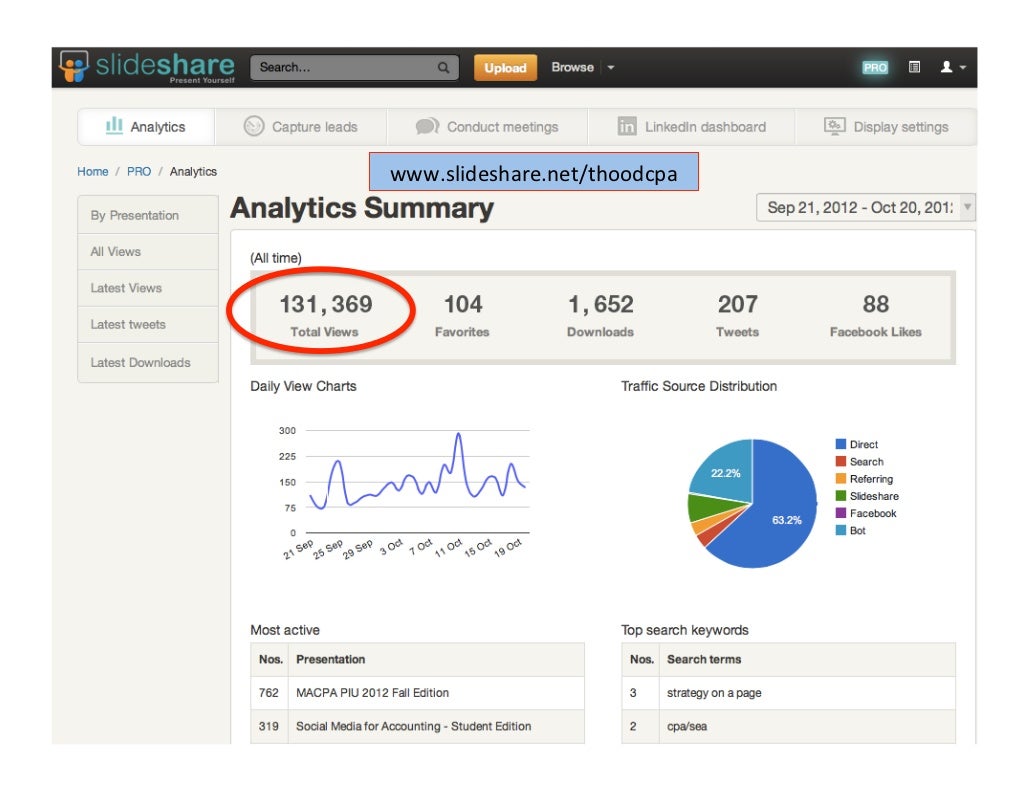Click the 88 Facebook Likes stat
This screenshot has width=1024, height=792.
876,315
